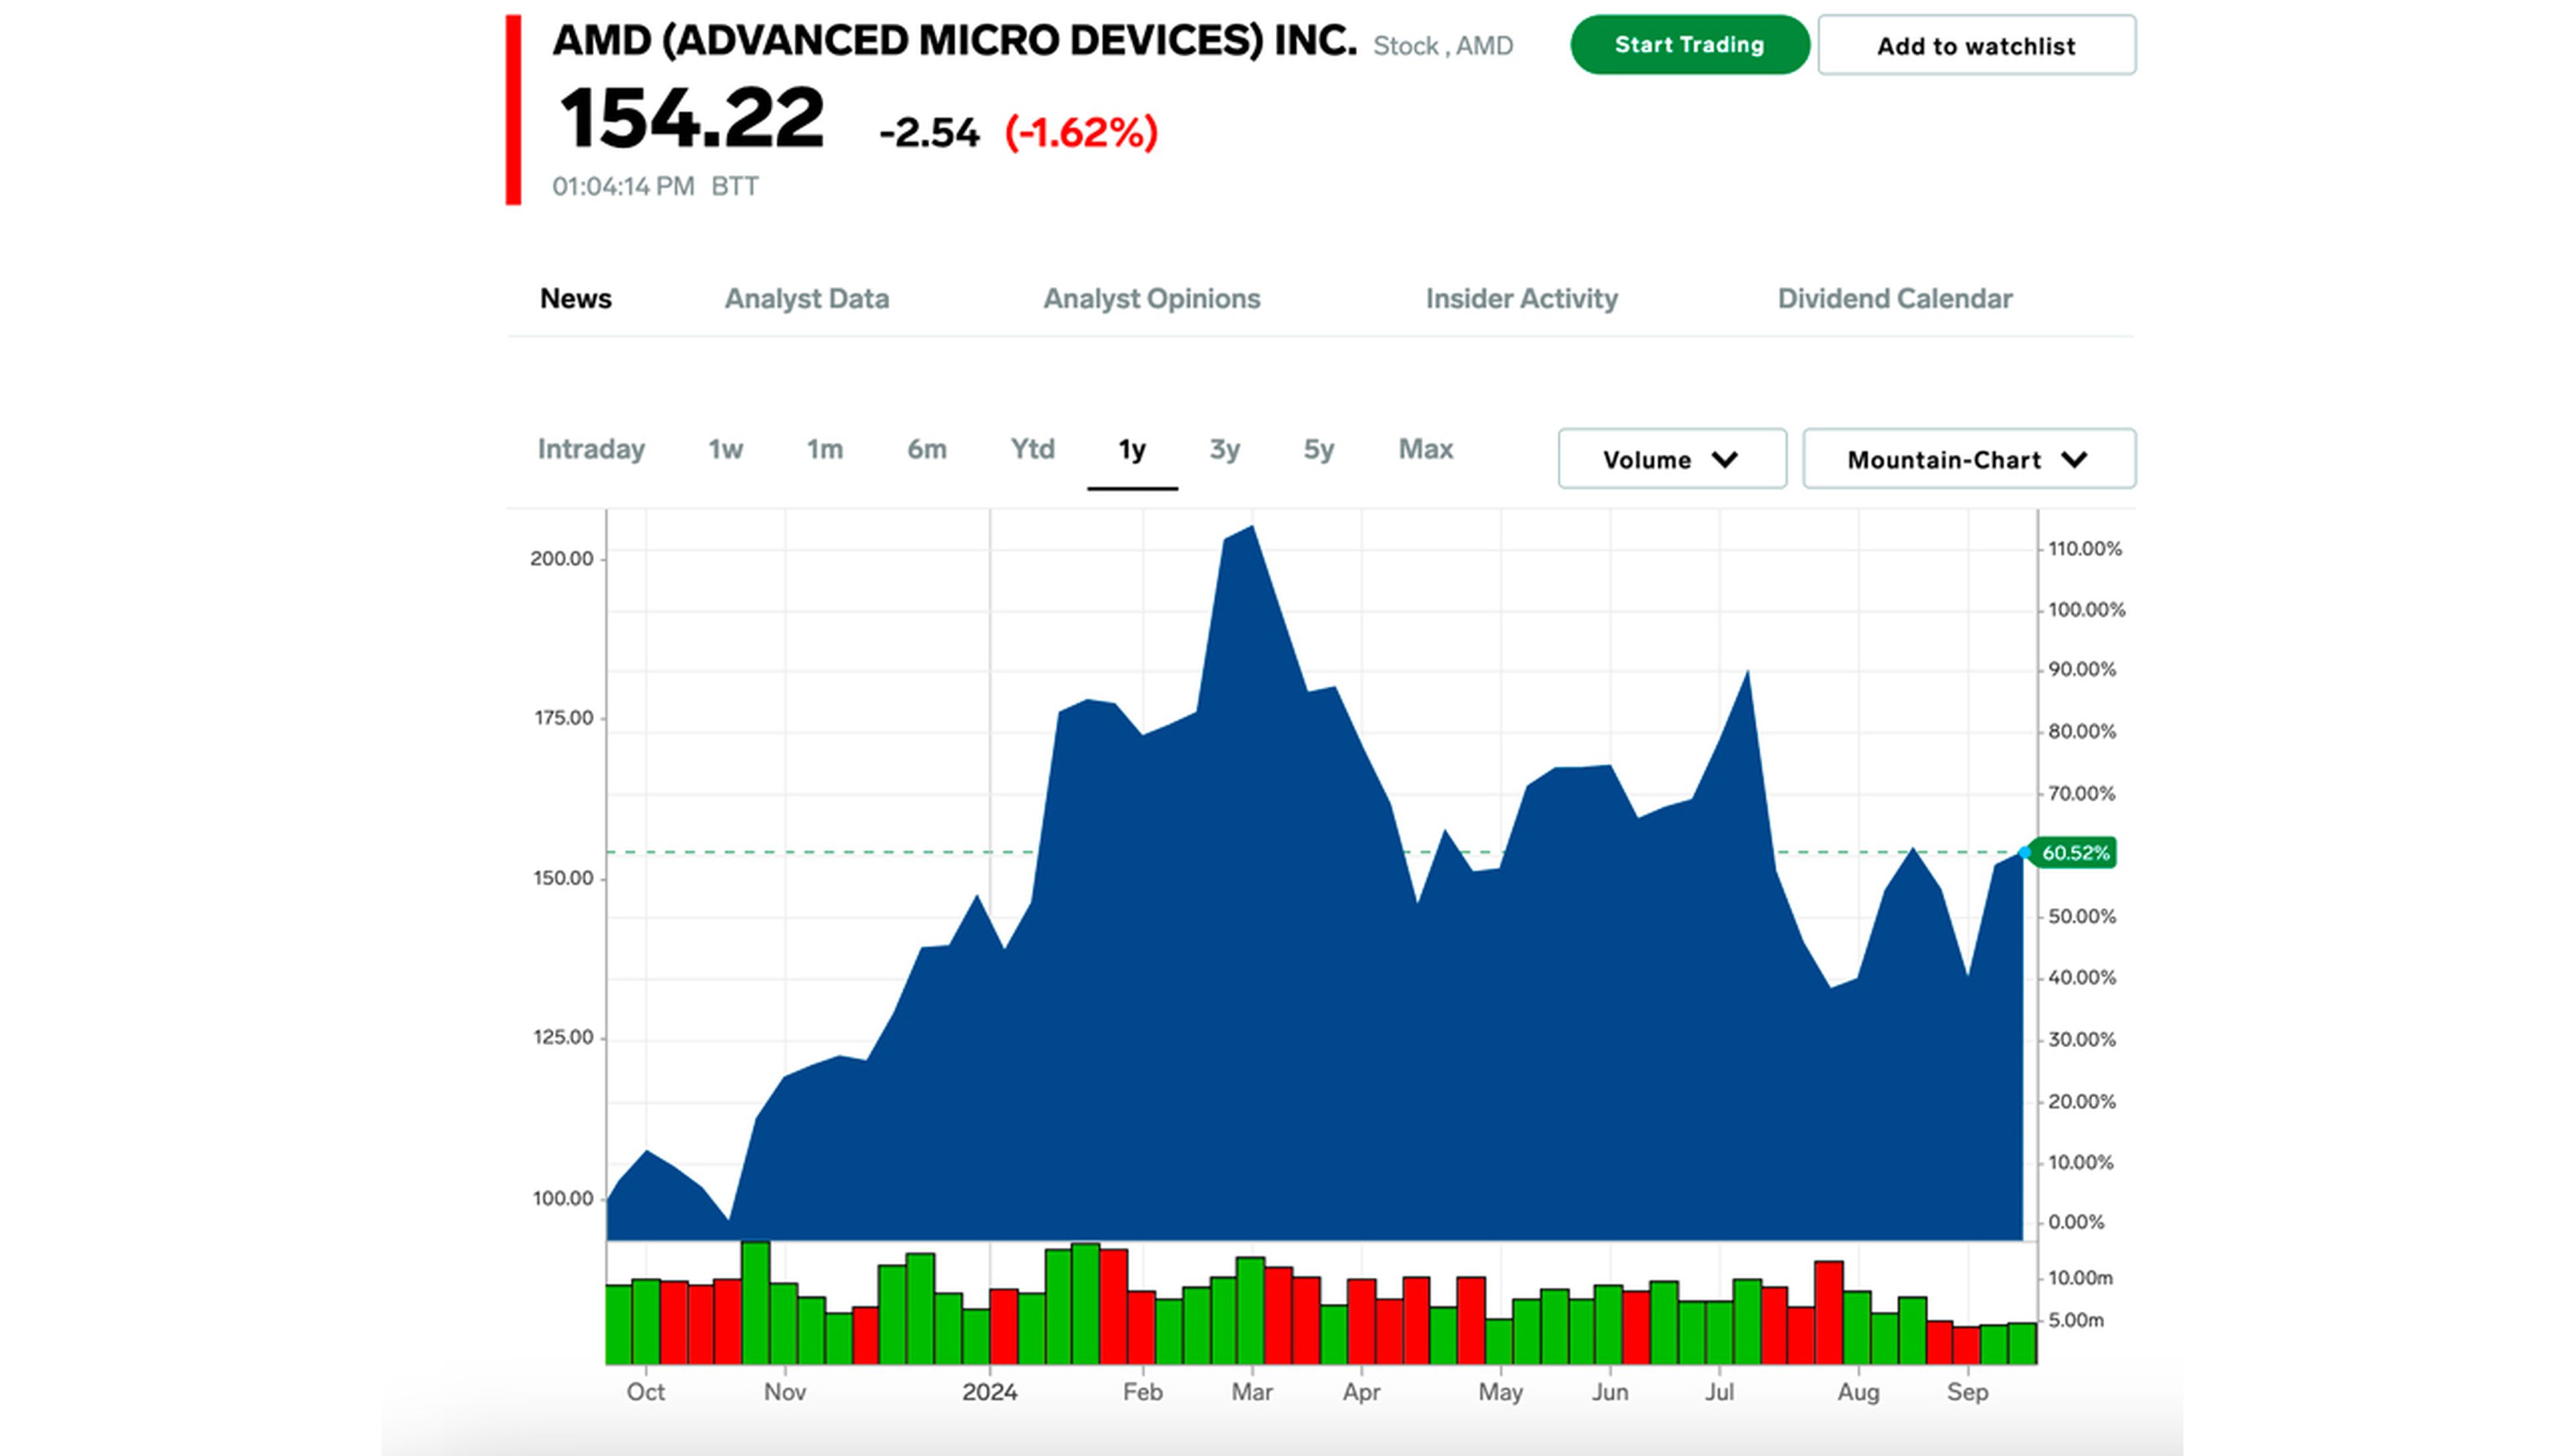The height and width of the screenshot is (1456, 2557).
Task: Click the Start Trading button
Action: pos(1689,45)
